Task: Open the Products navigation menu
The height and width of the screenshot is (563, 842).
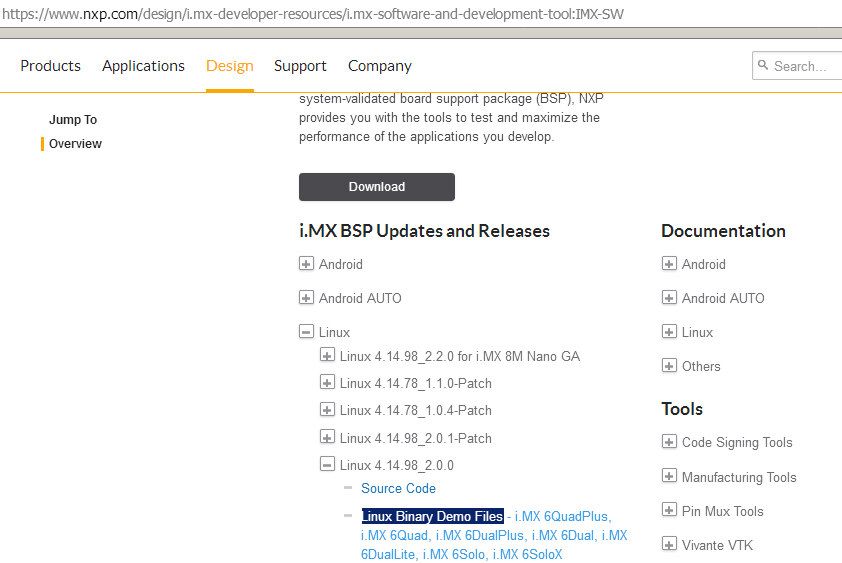Action: [x=50, y=66]
